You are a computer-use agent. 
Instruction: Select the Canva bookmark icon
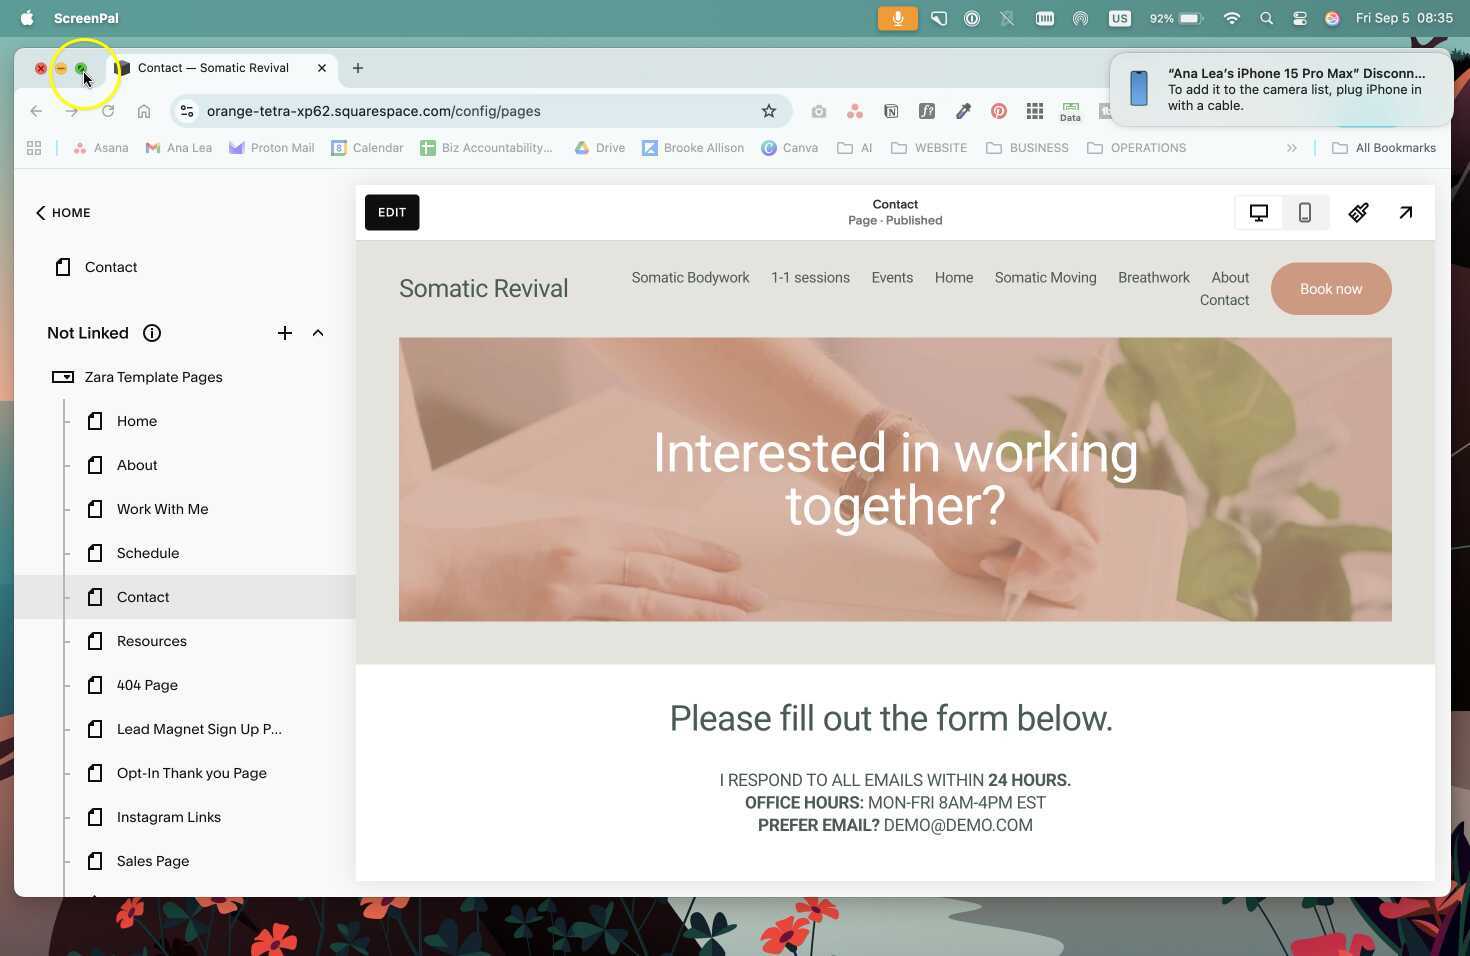769,148
